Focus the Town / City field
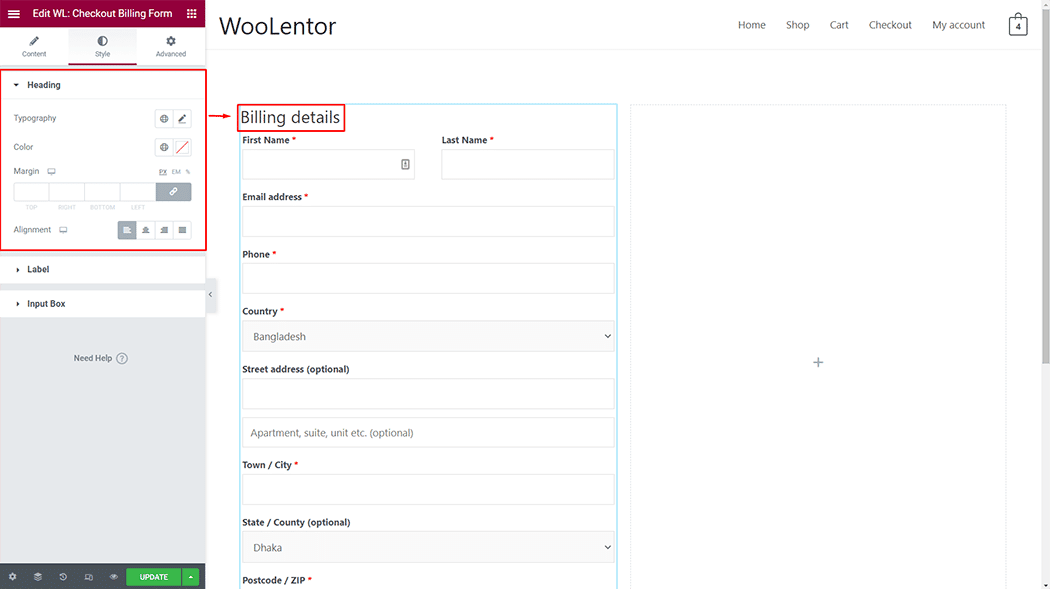 pos(428,489)
